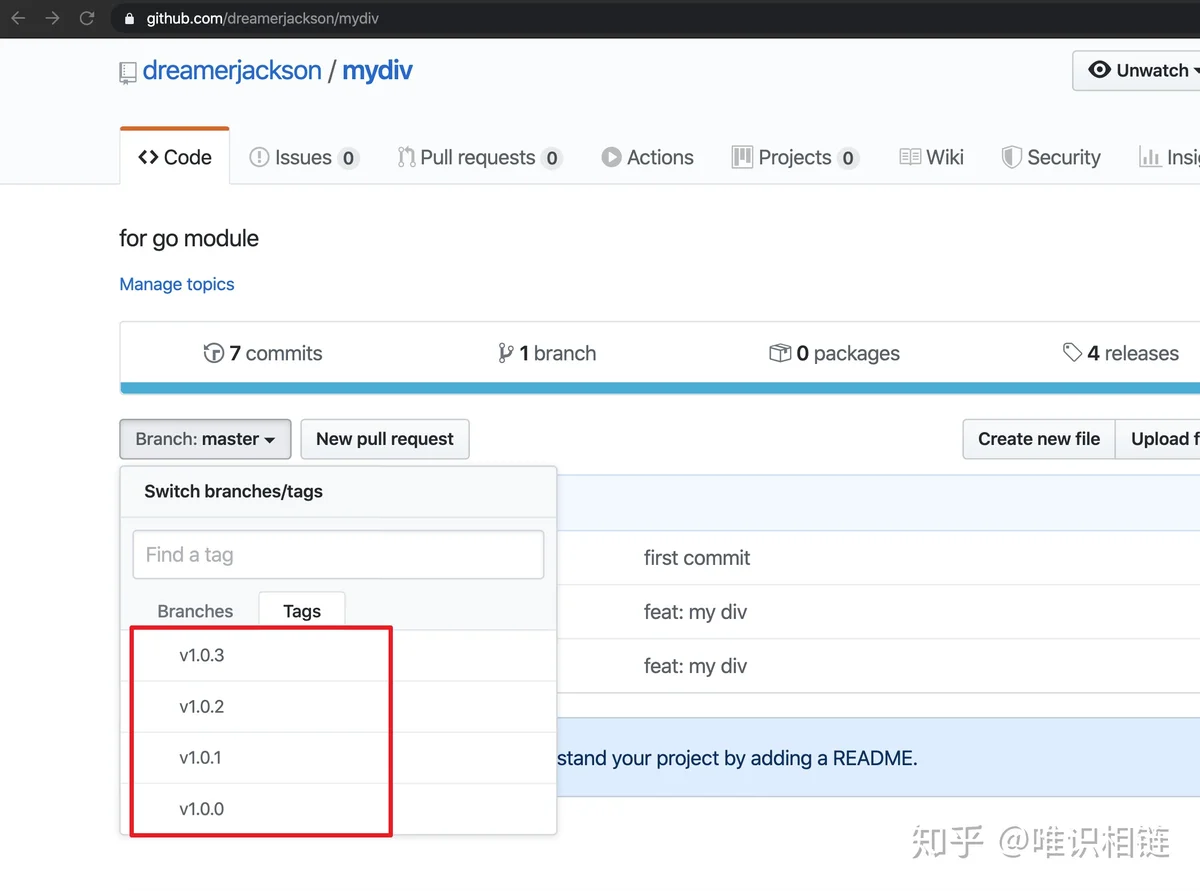Viewport: 1200px width, 891px height.
Task: Click the Actions play icon
Action: tap(611, 157)
